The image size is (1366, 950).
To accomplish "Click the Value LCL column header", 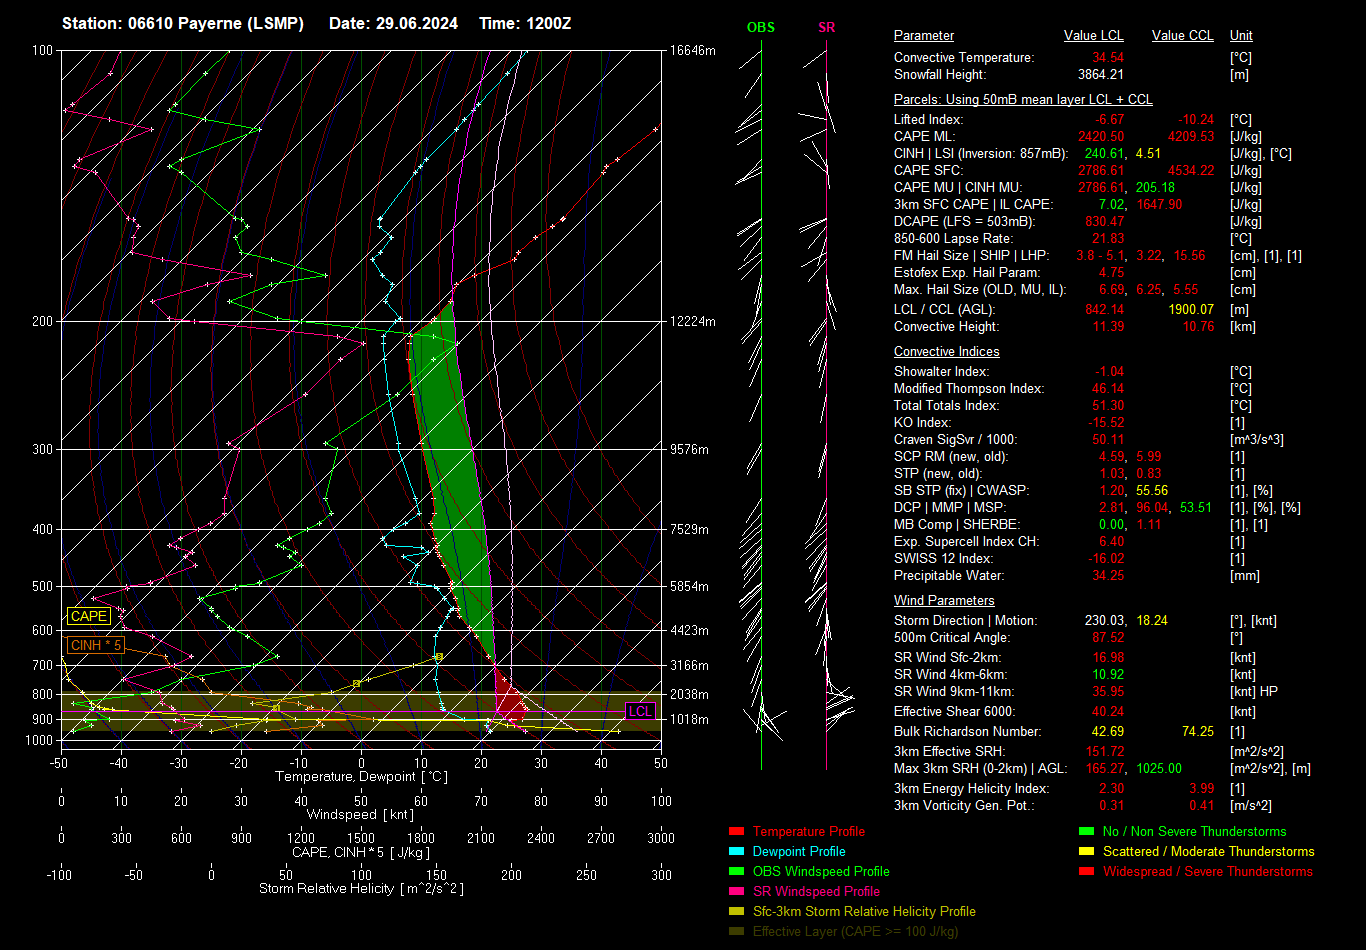I will click(x=1093, y=36).
